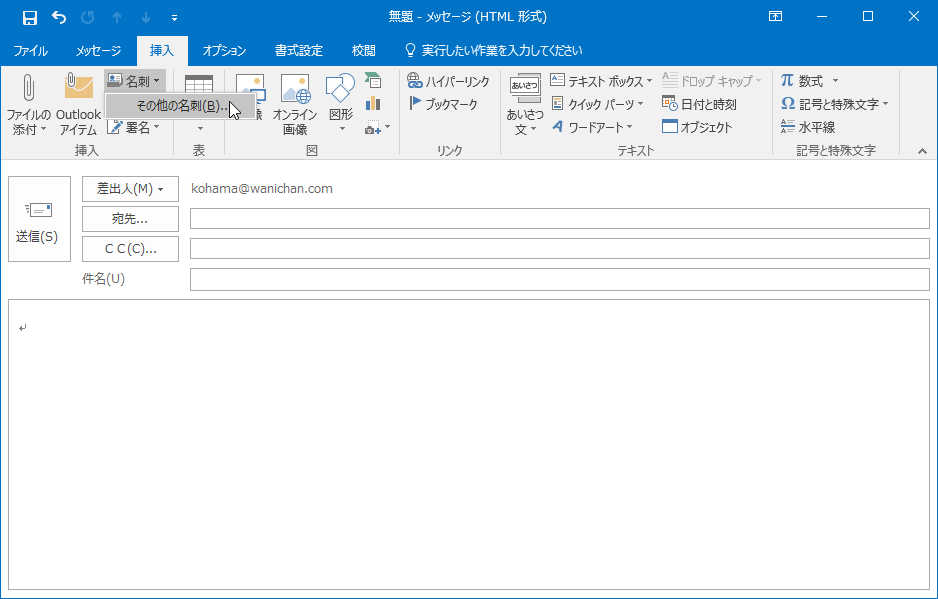Focus the 実行したい作業を入力してください search box
The image size is (938, 599).
[494, 51]
